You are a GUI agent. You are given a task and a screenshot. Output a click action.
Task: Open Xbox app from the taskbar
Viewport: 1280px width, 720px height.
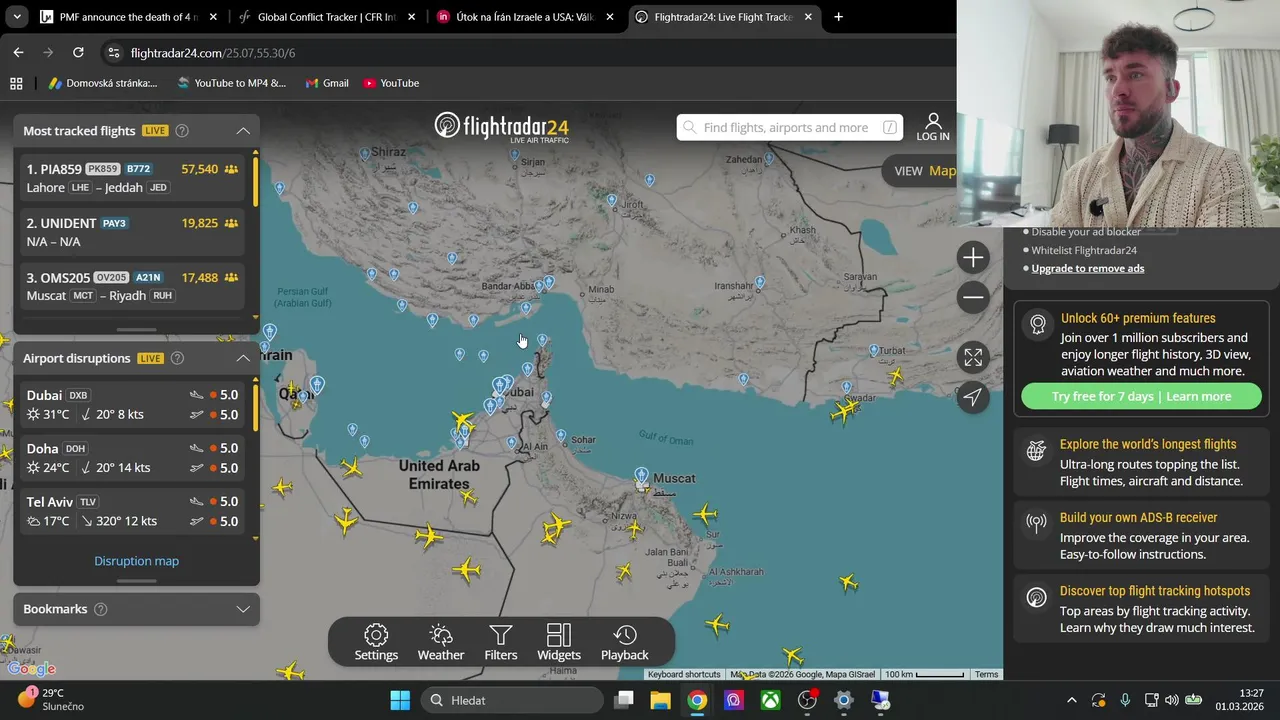[x=770, y=700]
